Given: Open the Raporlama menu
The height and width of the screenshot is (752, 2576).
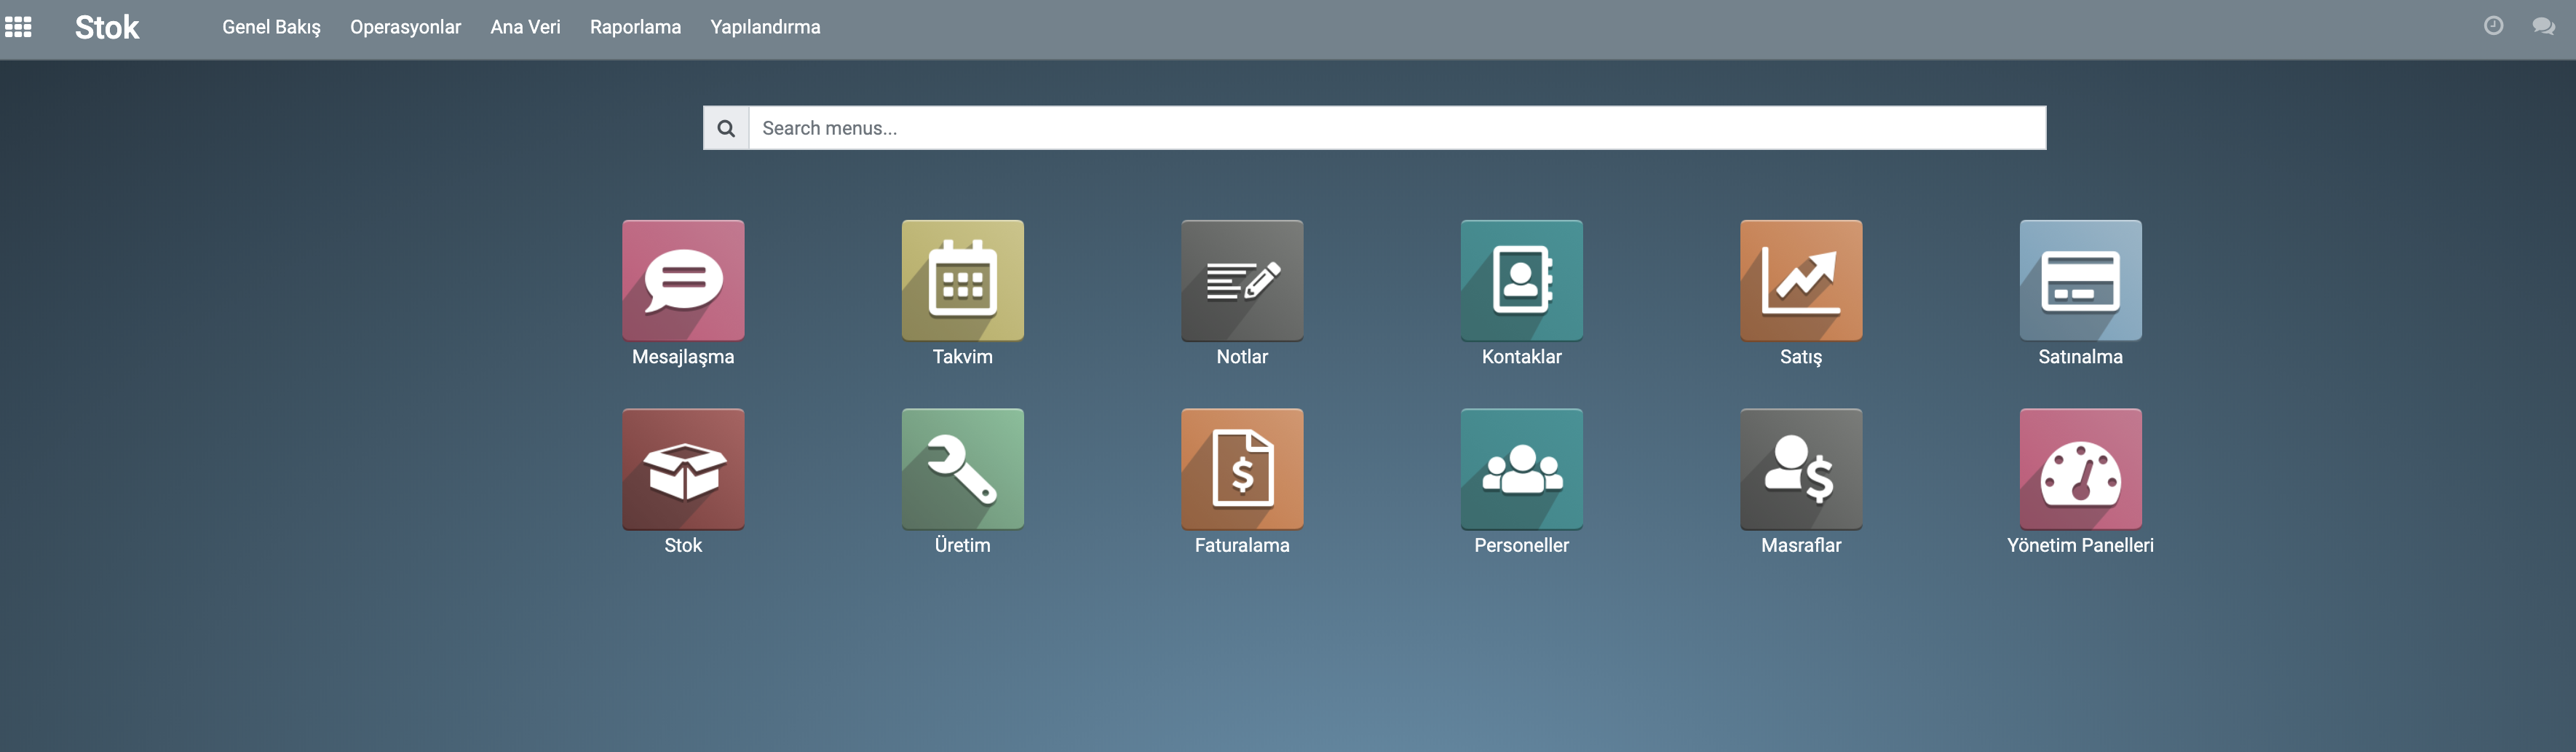Looking at the screenshot, I should click(635, 27).
